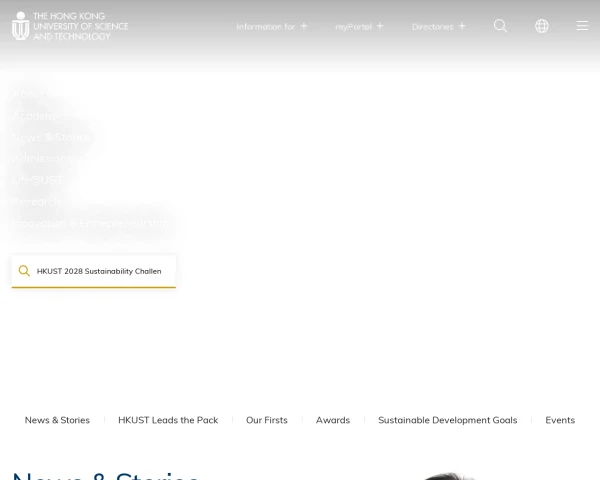Image resolution: width=600 pixels, height=480 pixels.
Task: Expand the myPortal dropdown
Action: click(359, 26)
